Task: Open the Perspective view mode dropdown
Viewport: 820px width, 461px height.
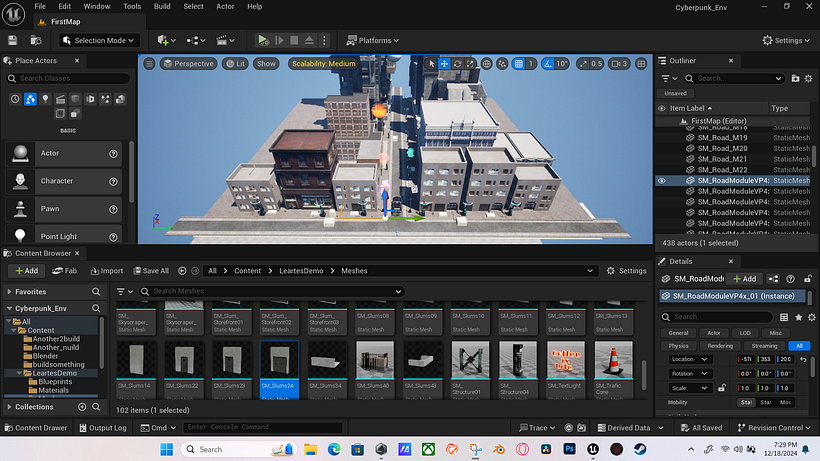Action: click(x=188, y=64)
